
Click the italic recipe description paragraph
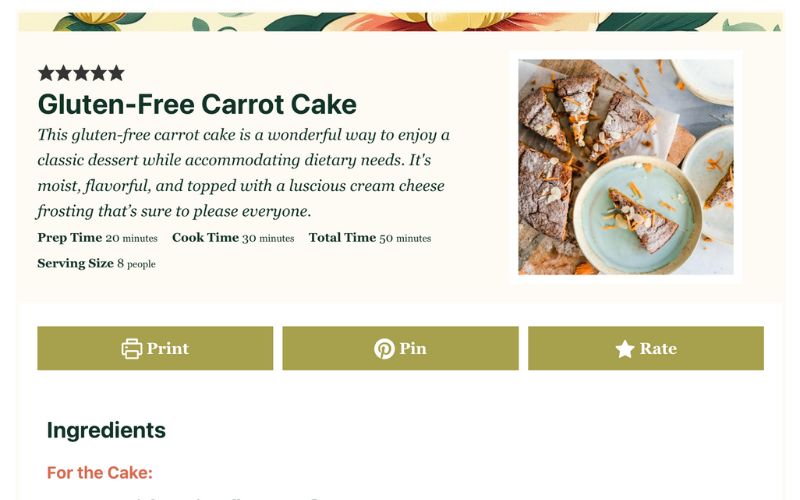click(x=243, y=173)
